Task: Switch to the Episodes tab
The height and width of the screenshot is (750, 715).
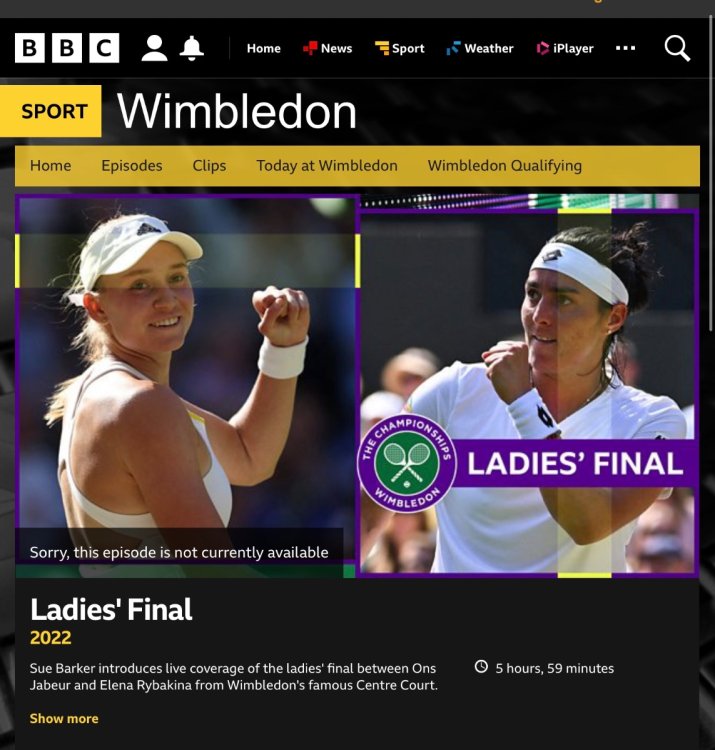Action: point(132,165)
